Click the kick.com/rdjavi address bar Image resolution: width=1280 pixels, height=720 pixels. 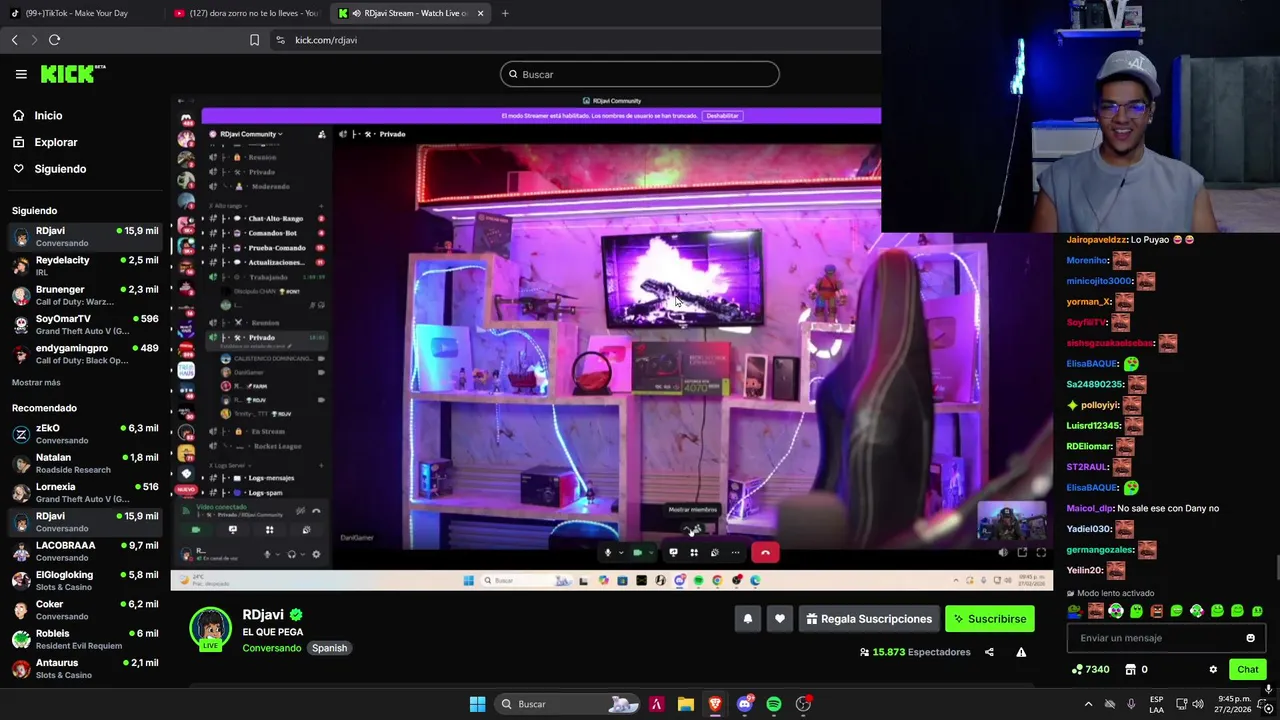[x=326, y=40]
